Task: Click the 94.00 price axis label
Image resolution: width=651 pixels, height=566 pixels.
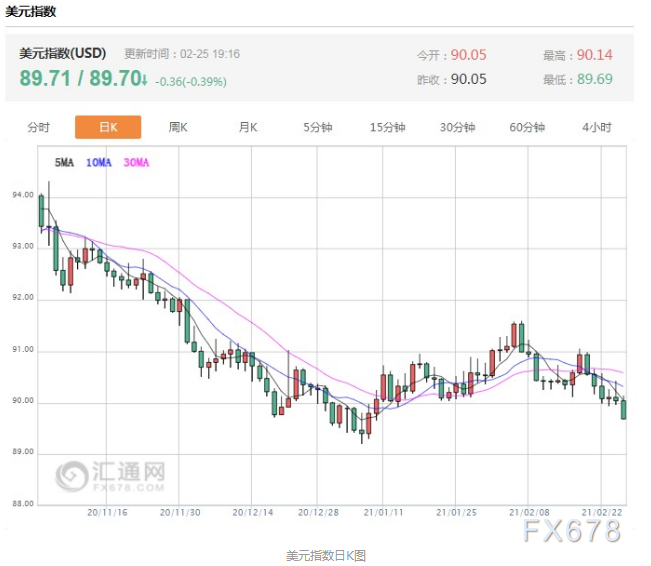Action: [x=23, y=195]
